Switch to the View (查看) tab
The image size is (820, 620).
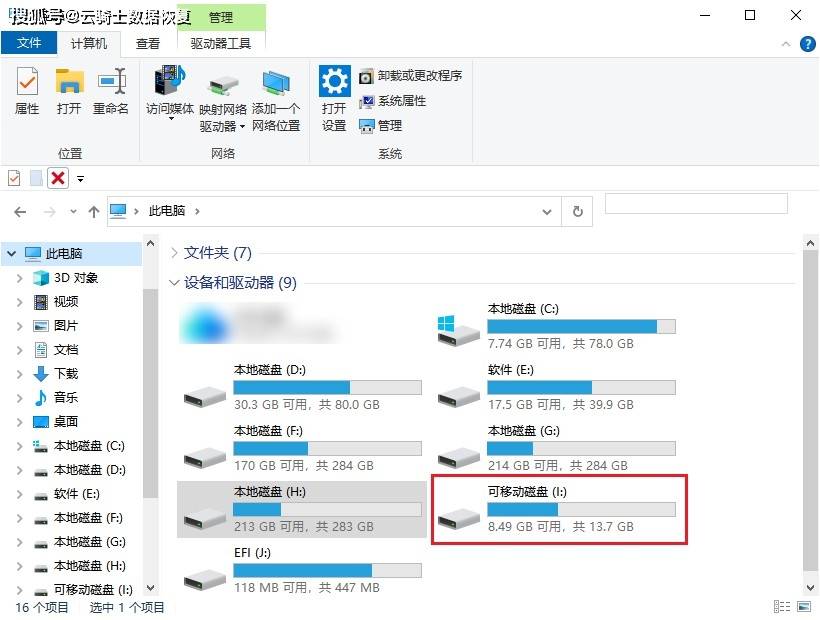click(147, 43)
